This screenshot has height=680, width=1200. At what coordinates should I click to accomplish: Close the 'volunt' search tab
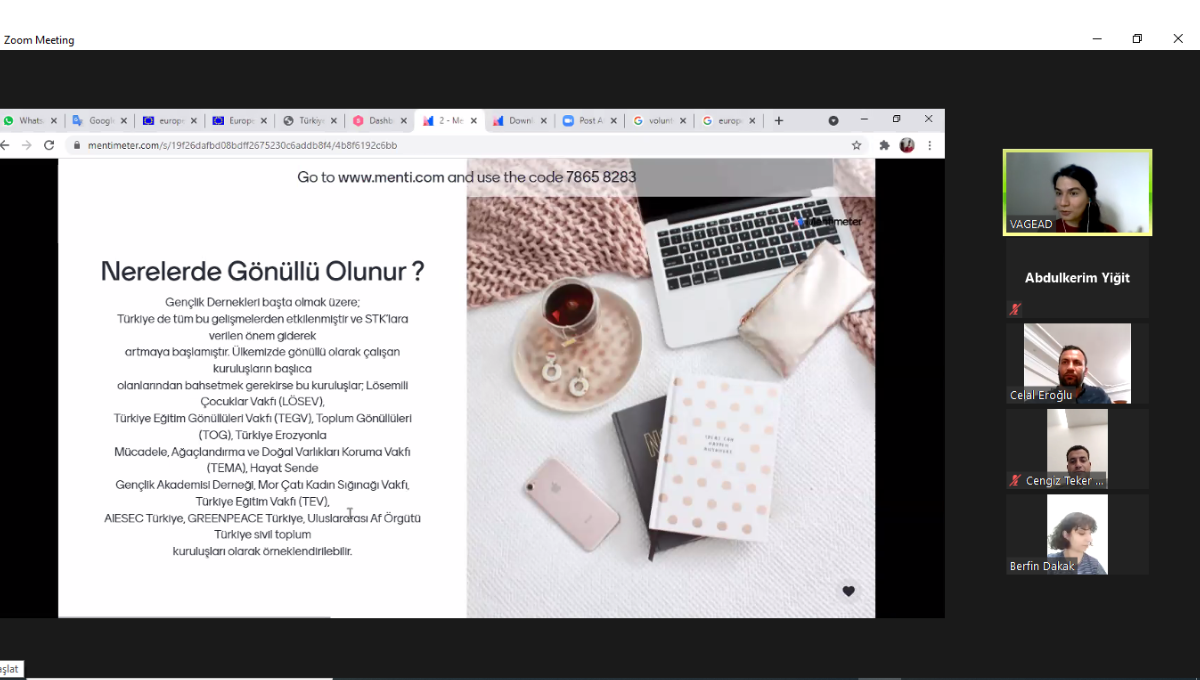point(684,121)
